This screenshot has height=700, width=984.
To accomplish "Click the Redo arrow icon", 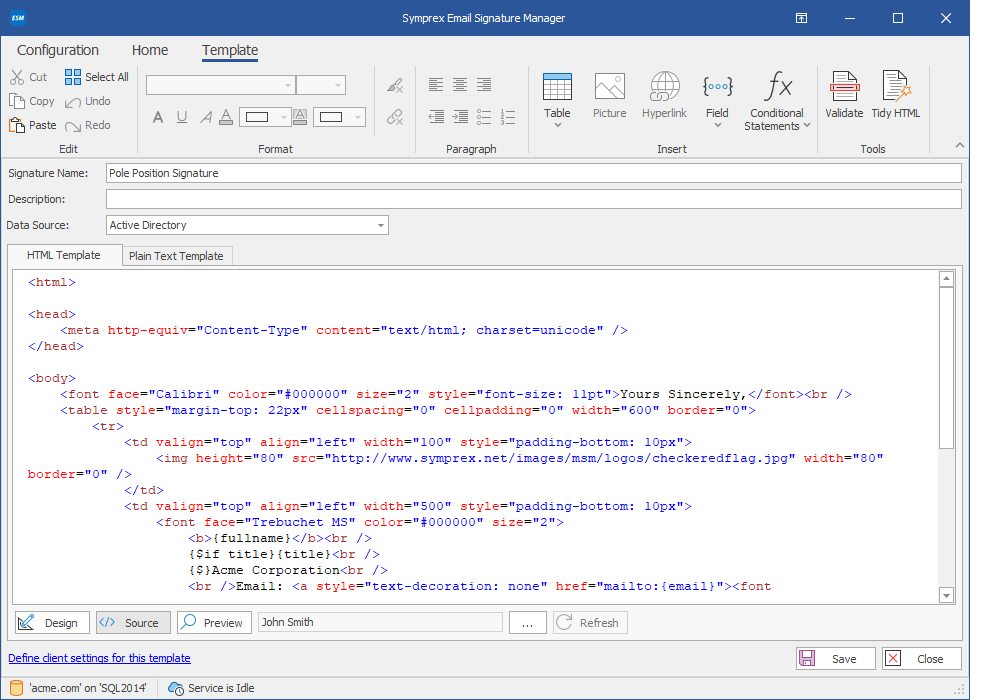I will [x=73, y=126].
